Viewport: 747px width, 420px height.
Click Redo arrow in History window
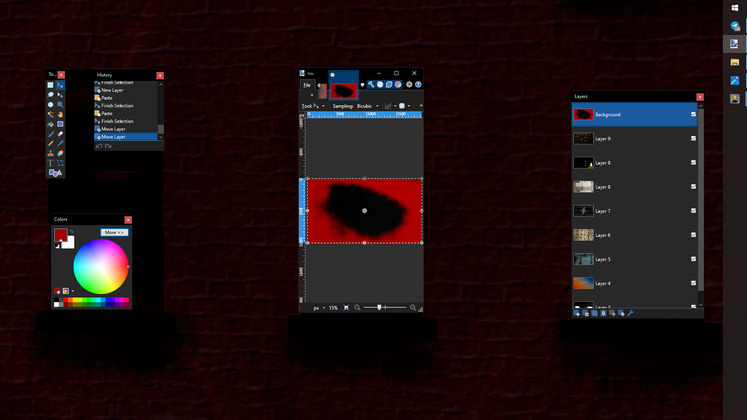pos(108,146)
